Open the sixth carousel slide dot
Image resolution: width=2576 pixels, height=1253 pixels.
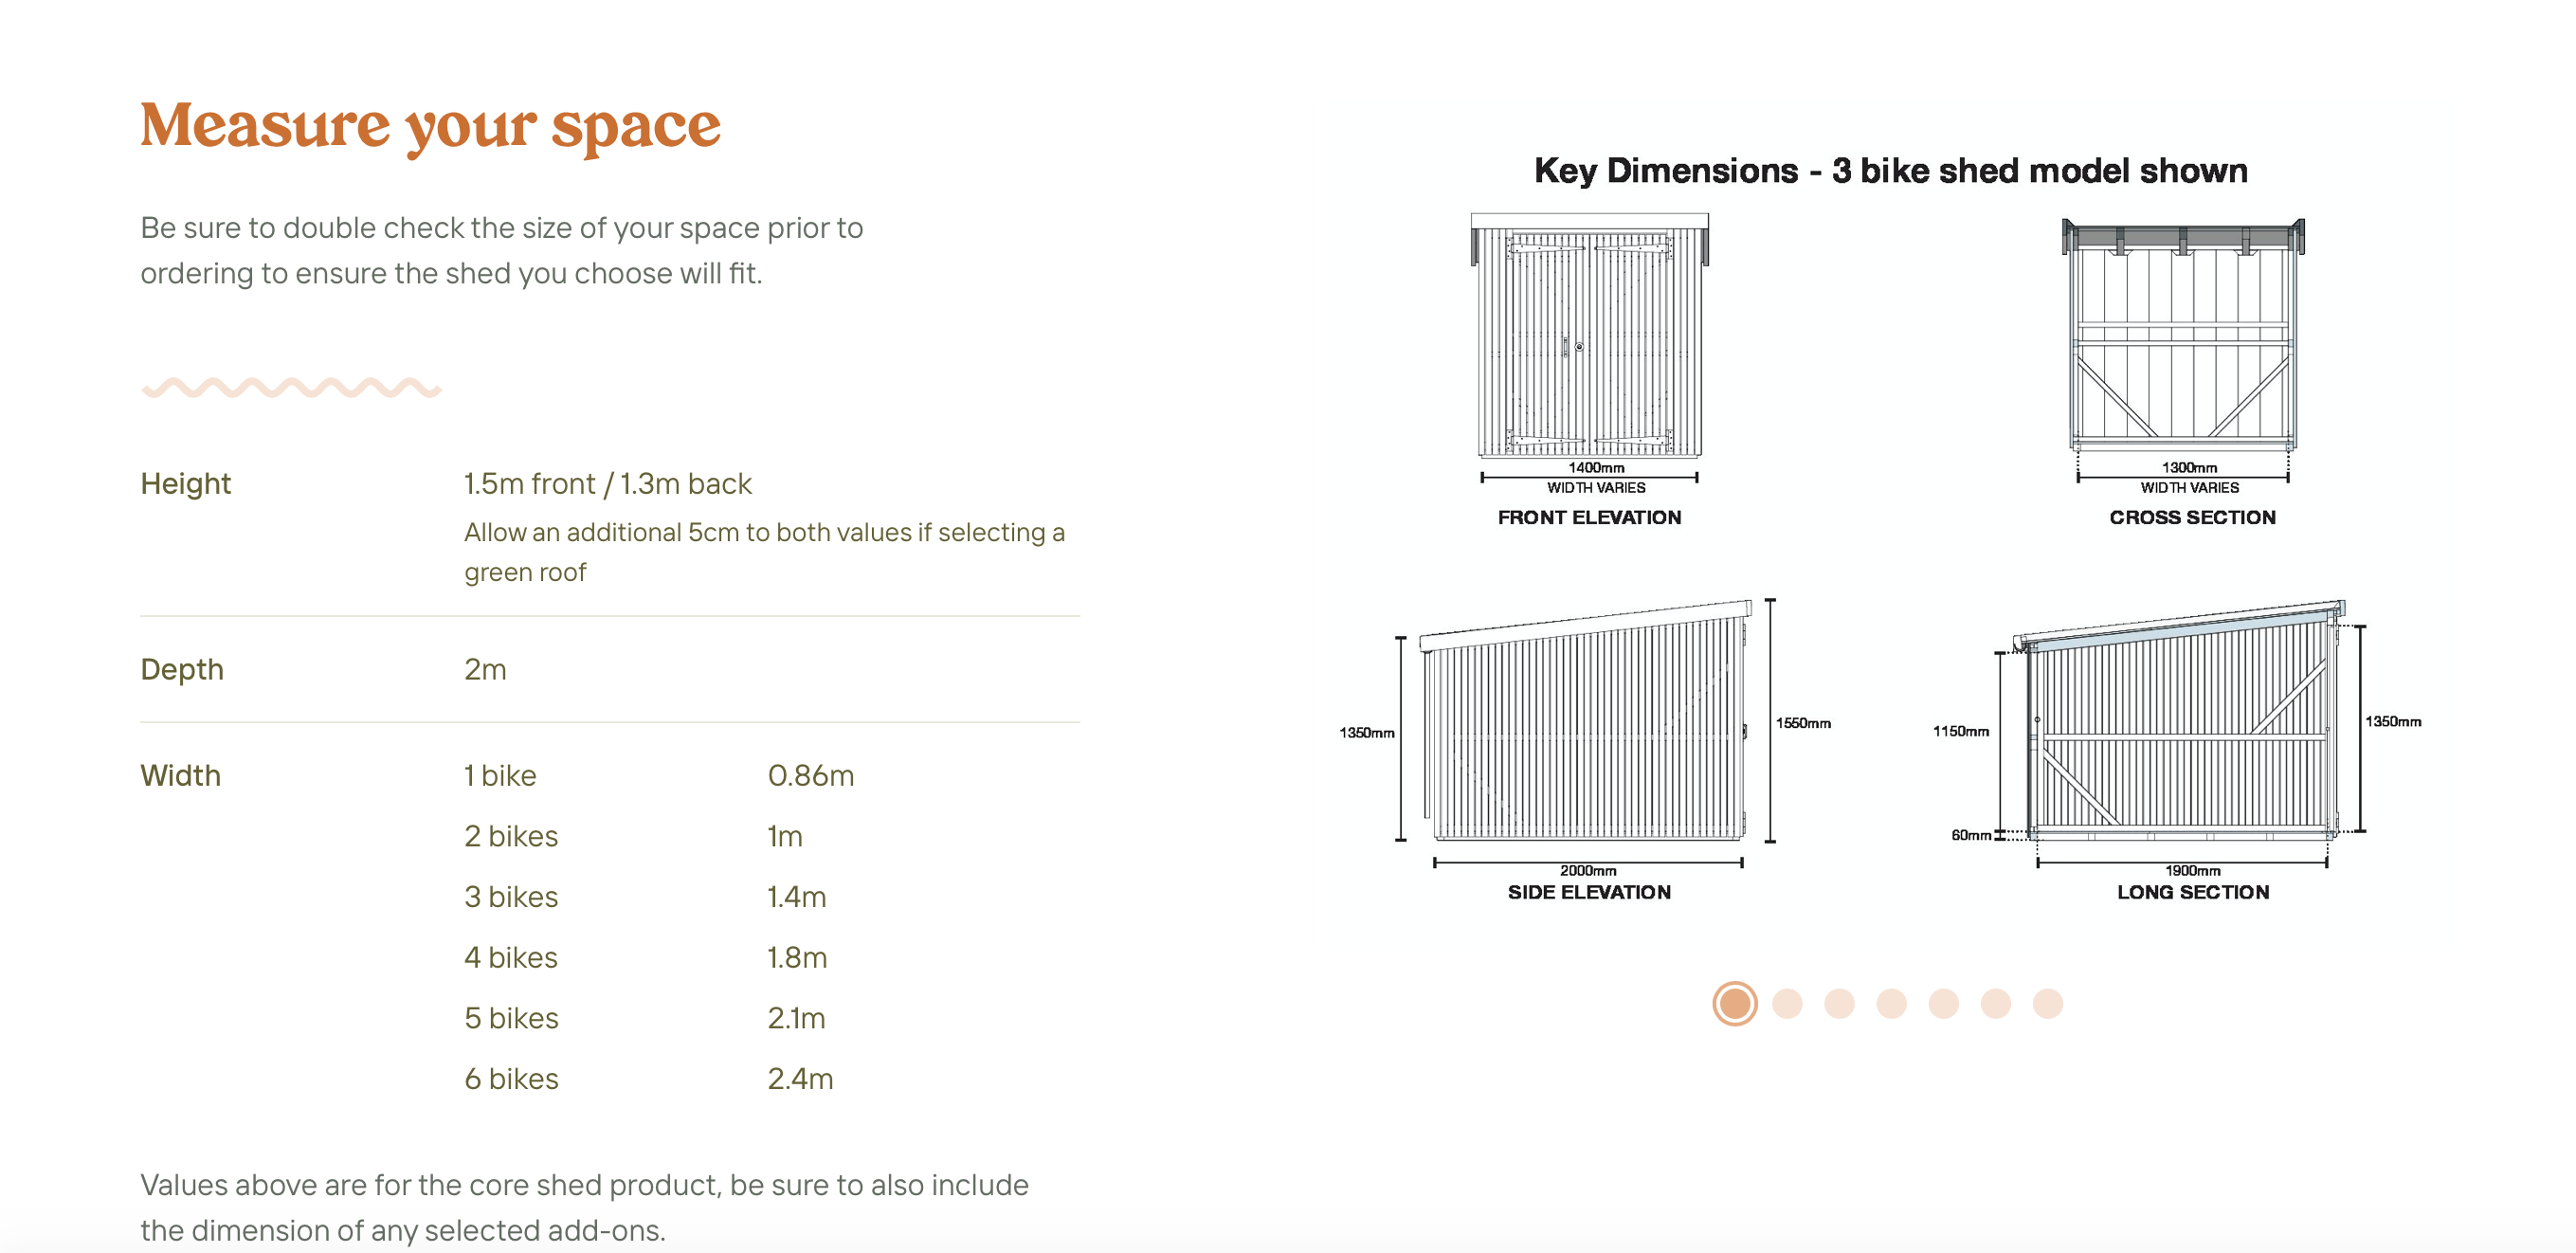(x=1995, y=1003)
